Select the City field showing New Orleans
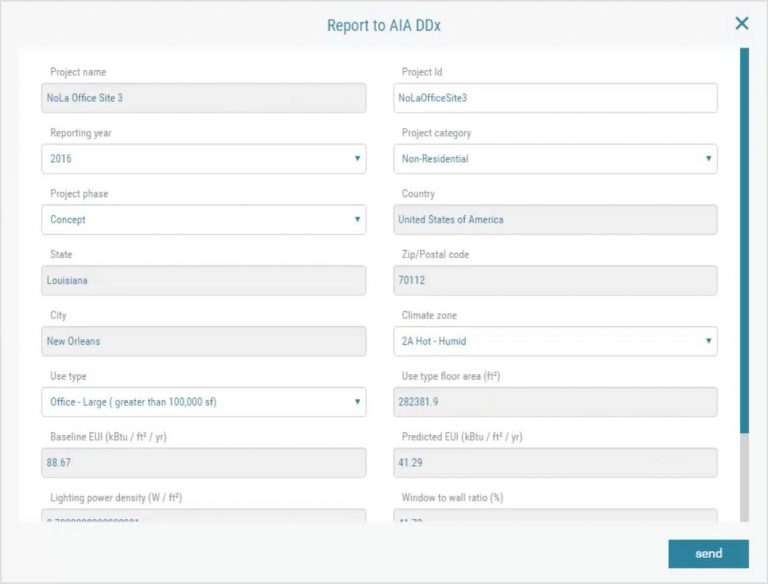The width and height of the screenshot is (768, 584). point(203,341)
